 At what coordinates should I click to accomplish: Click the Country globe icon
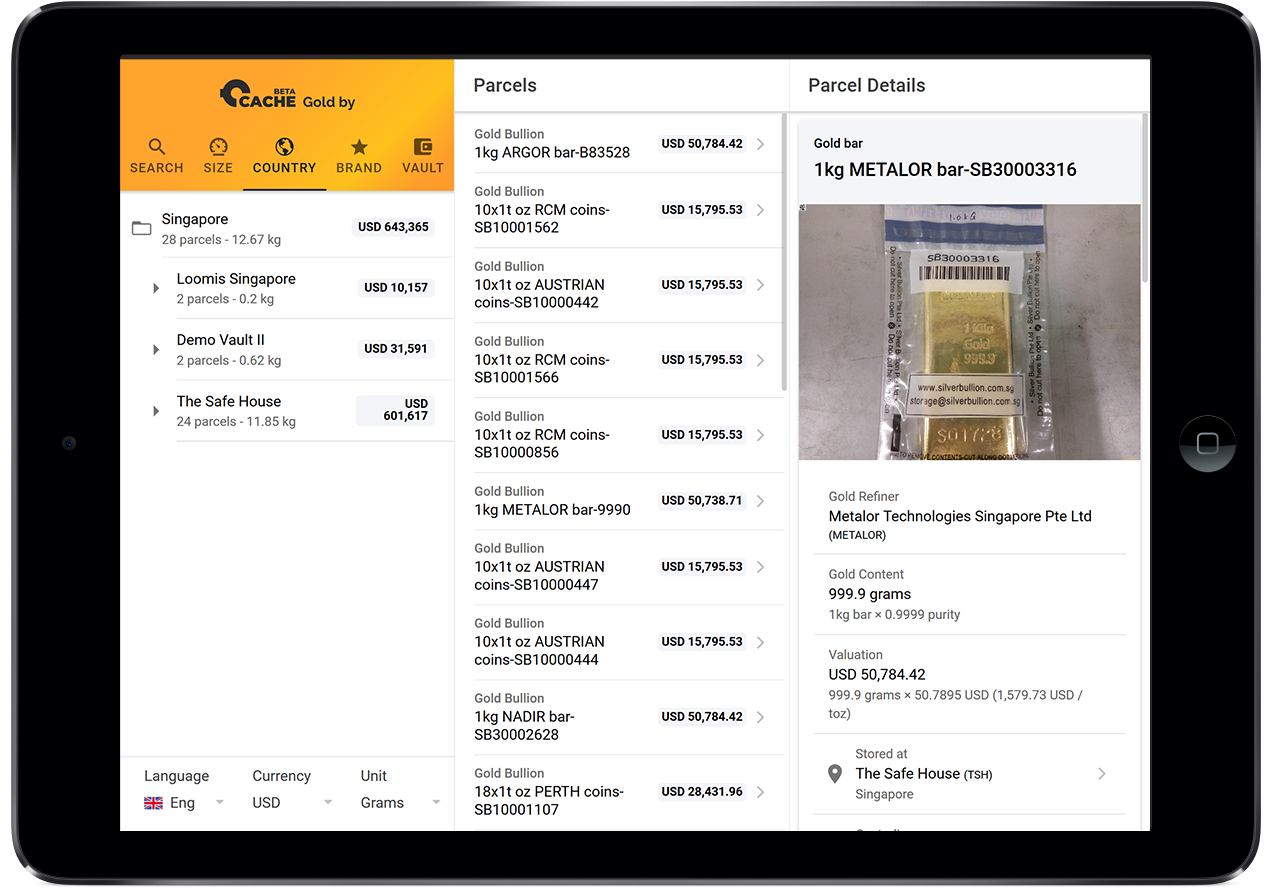tap(284, 147)
